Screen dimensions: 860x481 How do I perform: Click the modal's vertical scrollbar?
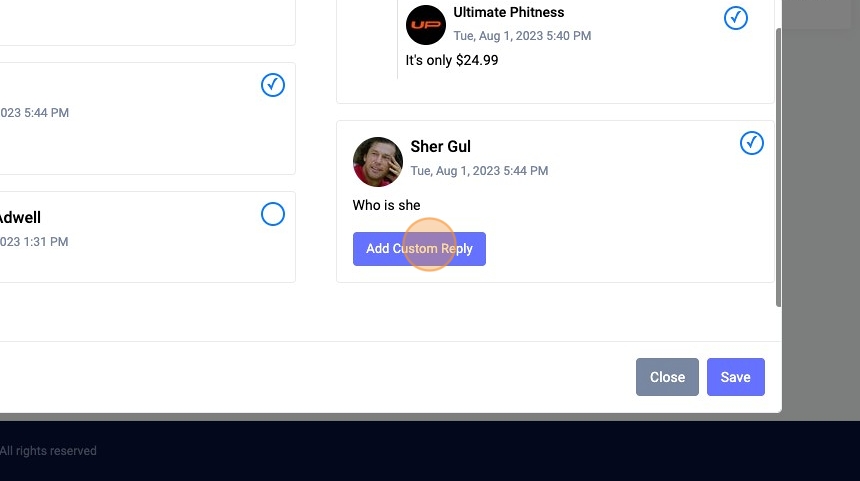pyautogui.click(x=778, y=167)
